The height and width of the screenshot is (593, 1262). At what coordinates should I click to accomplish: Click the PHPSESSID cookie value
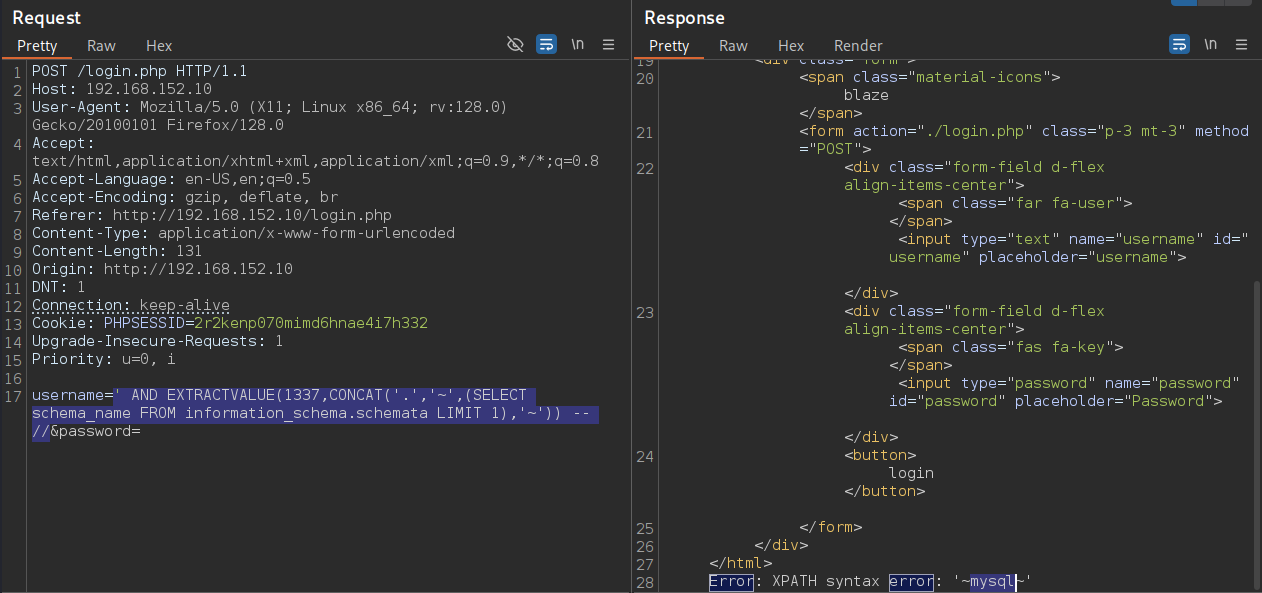311,324
